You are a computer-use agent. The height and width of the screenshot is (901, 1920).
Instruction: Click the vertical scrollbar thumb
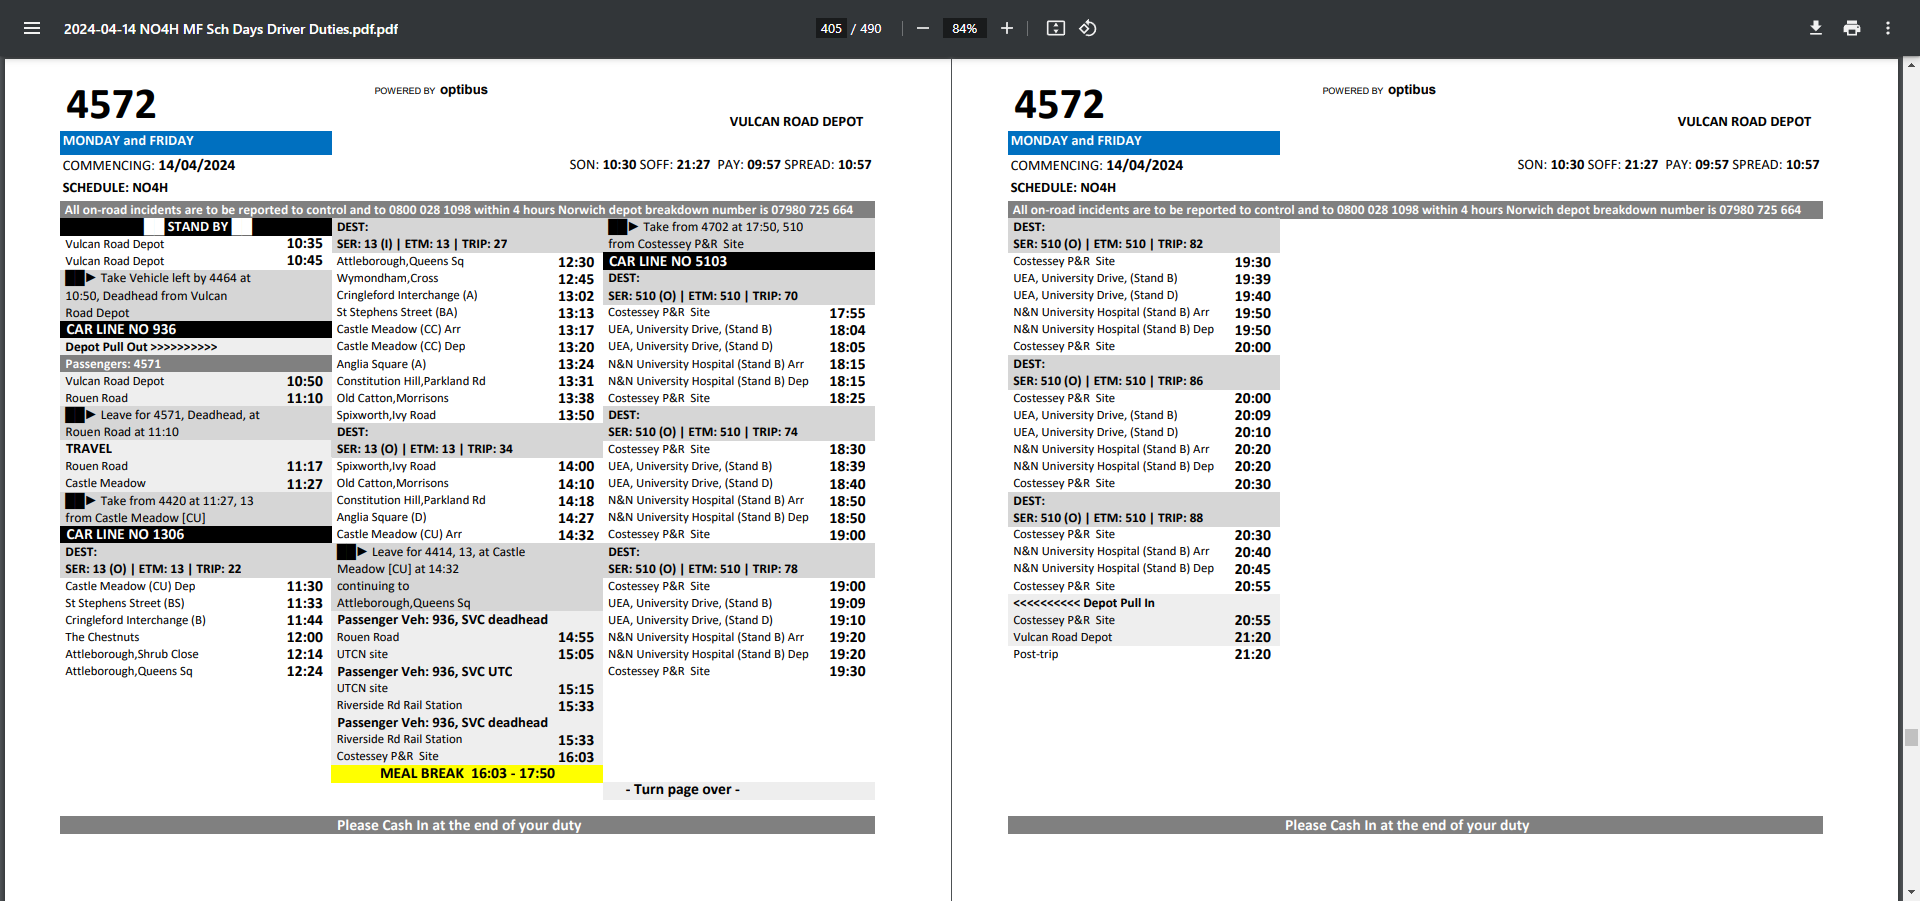click(x=1911, y=738)
